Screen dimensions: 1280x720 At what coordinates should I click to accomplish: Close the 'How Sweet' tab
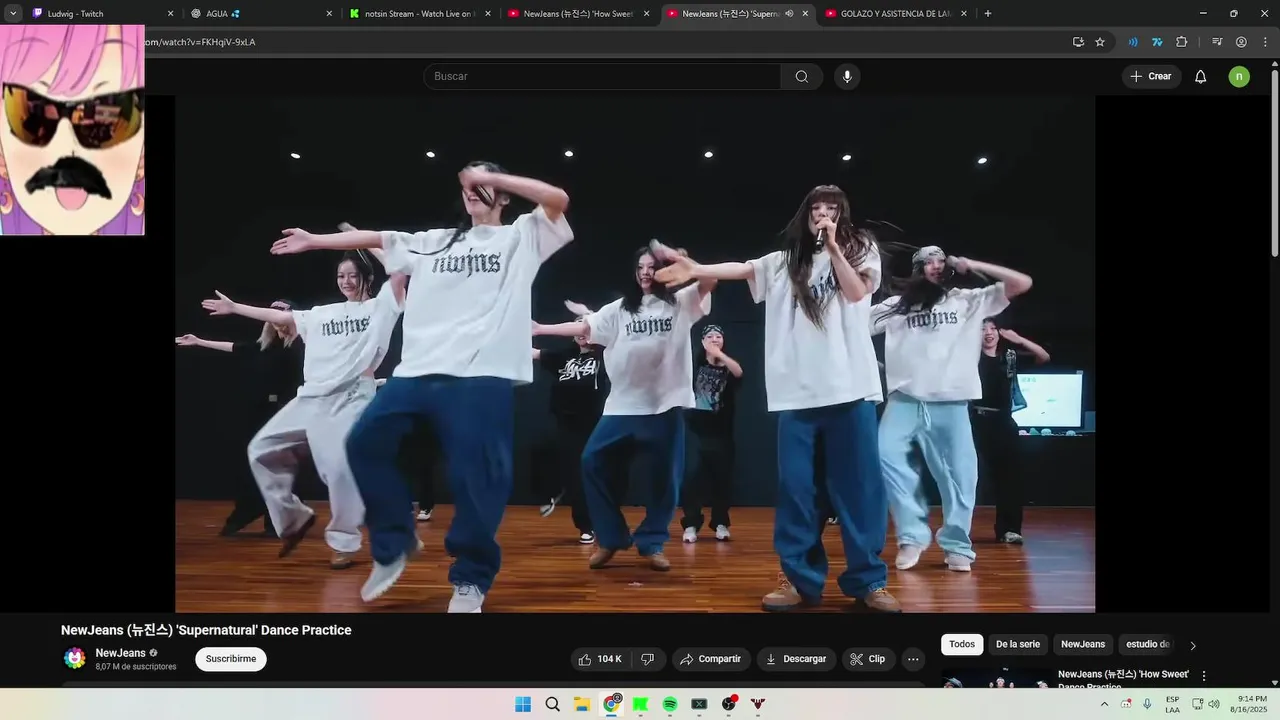coord(646,14)
